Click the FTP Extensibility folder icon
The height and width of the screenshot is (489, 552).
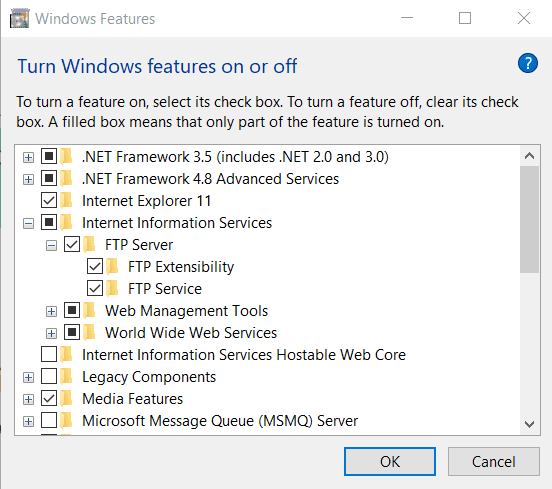[112, 267]
